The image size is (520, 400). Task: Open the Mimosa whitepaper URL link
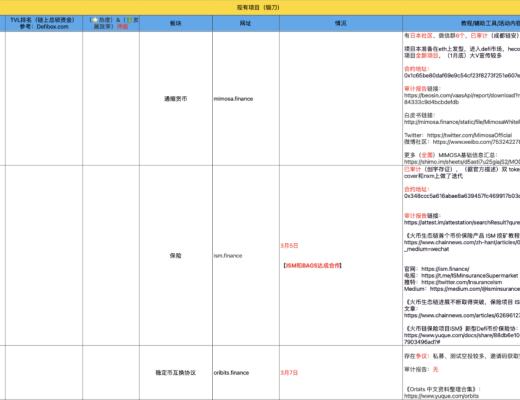(x=462, y=122)
